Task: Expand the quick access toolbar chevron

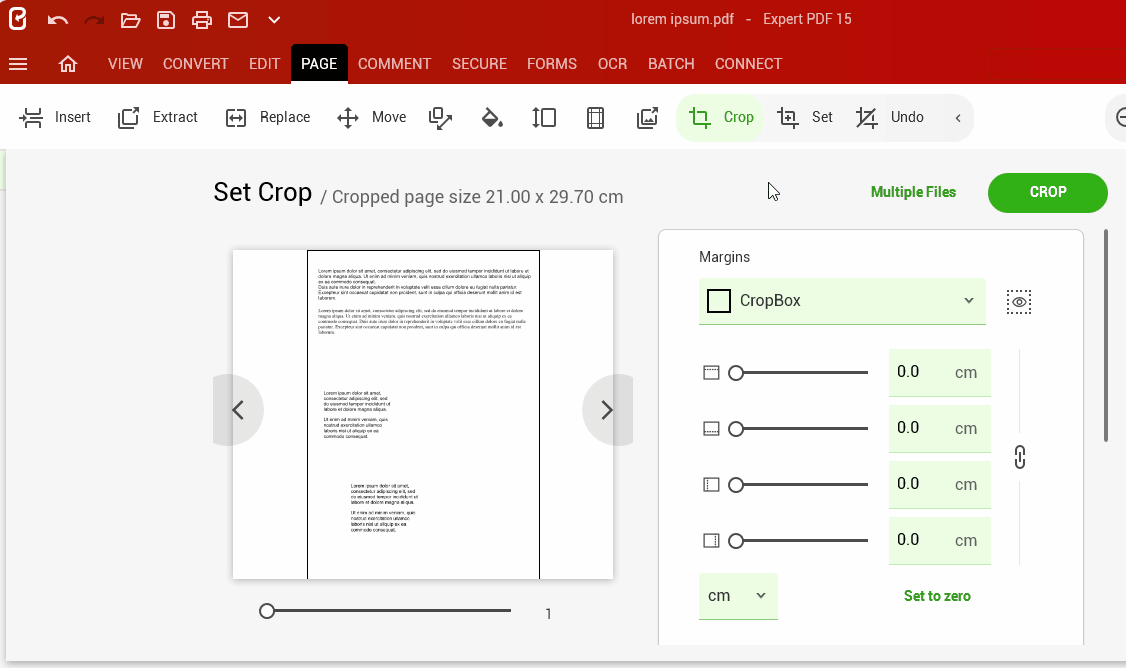Action: (274, 20)
